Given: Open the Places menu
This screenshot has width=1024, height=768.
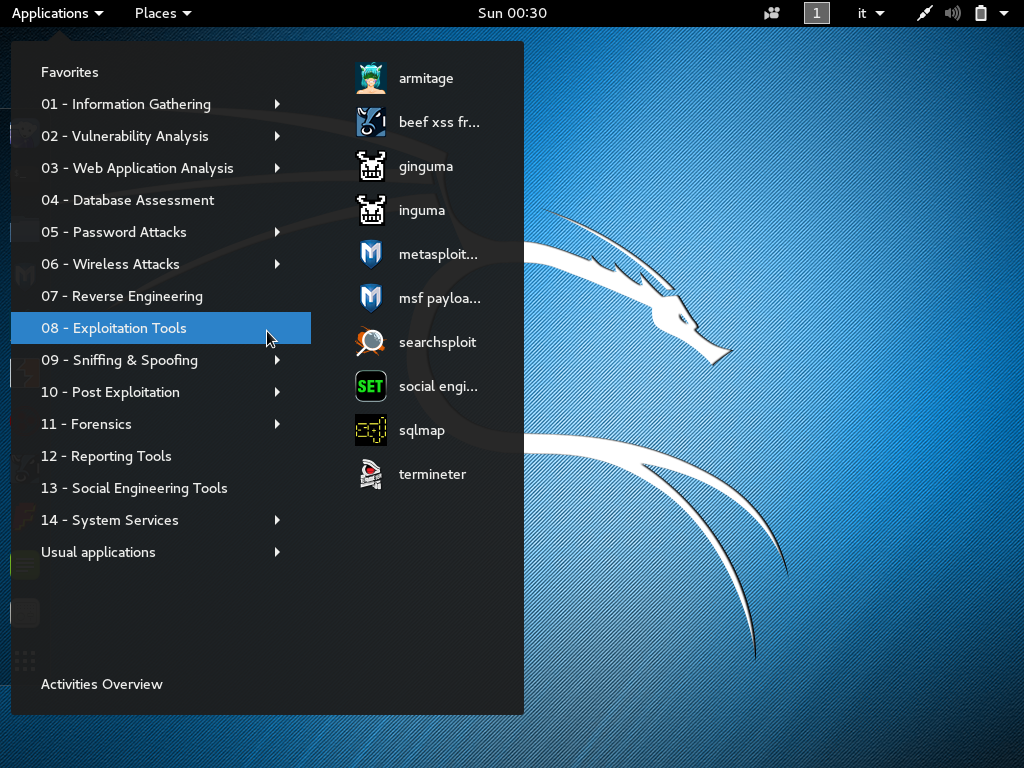Looking at the screenshot, I should 163,13.
